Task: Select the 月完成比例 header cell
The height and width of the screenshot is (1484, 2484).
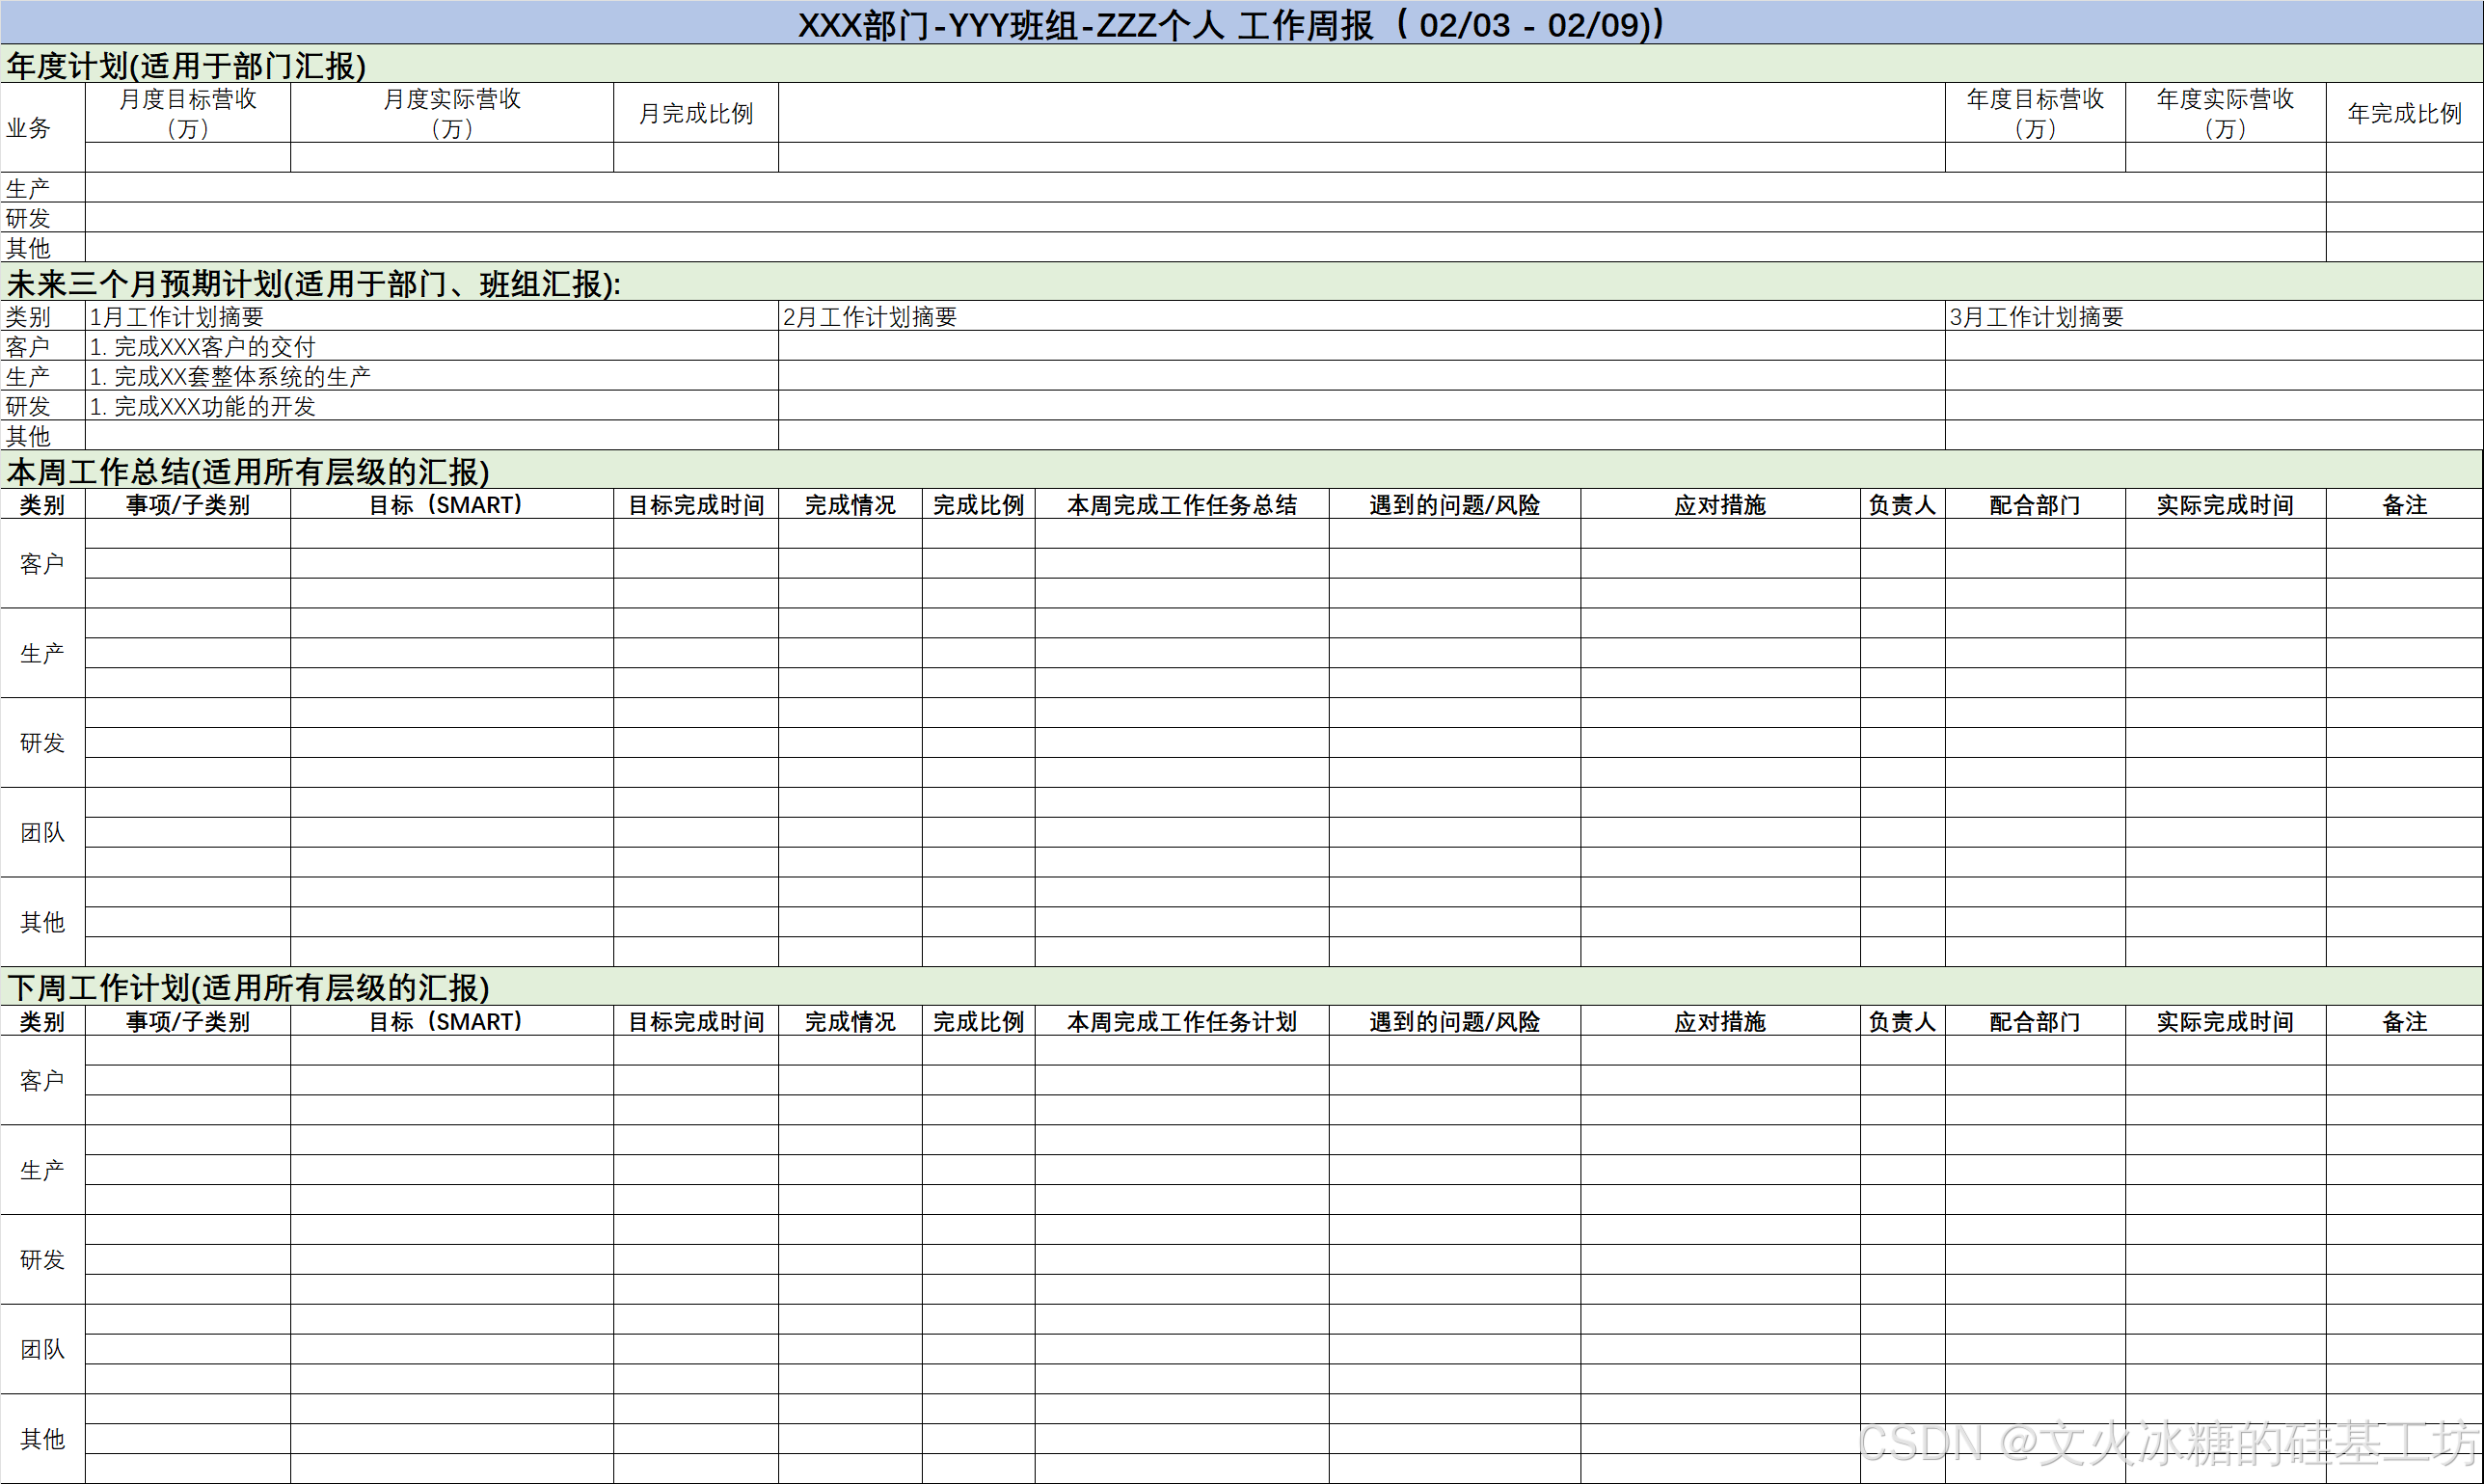Action: click(696, 113)
